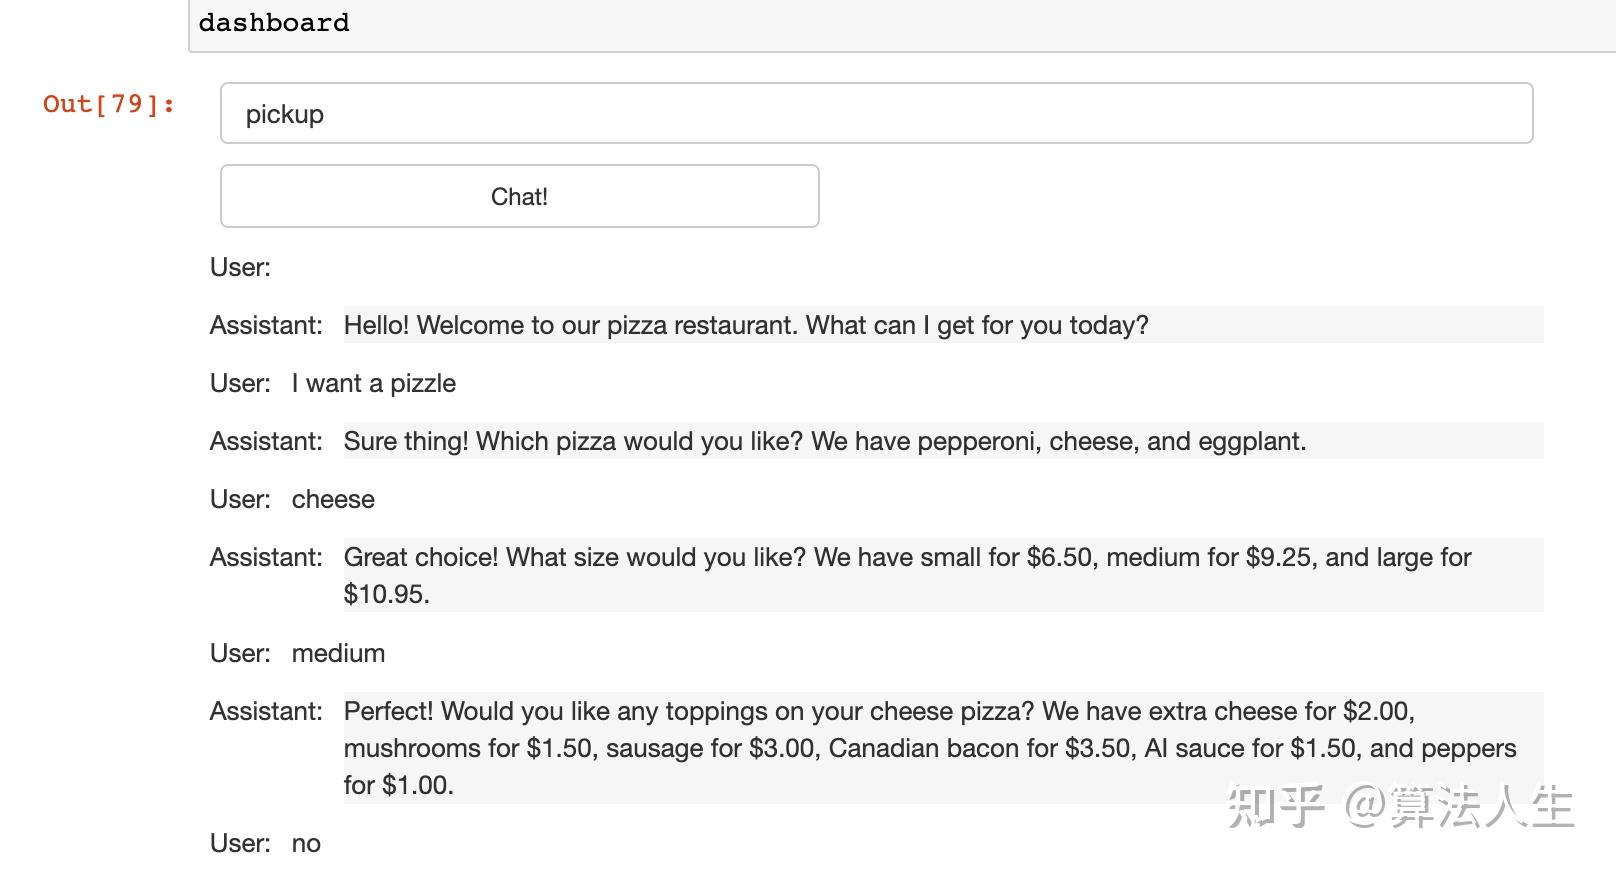Click the "Assistant:" label beside the welcome message
The image size is (1616, 872).
(x=266, y=325)
